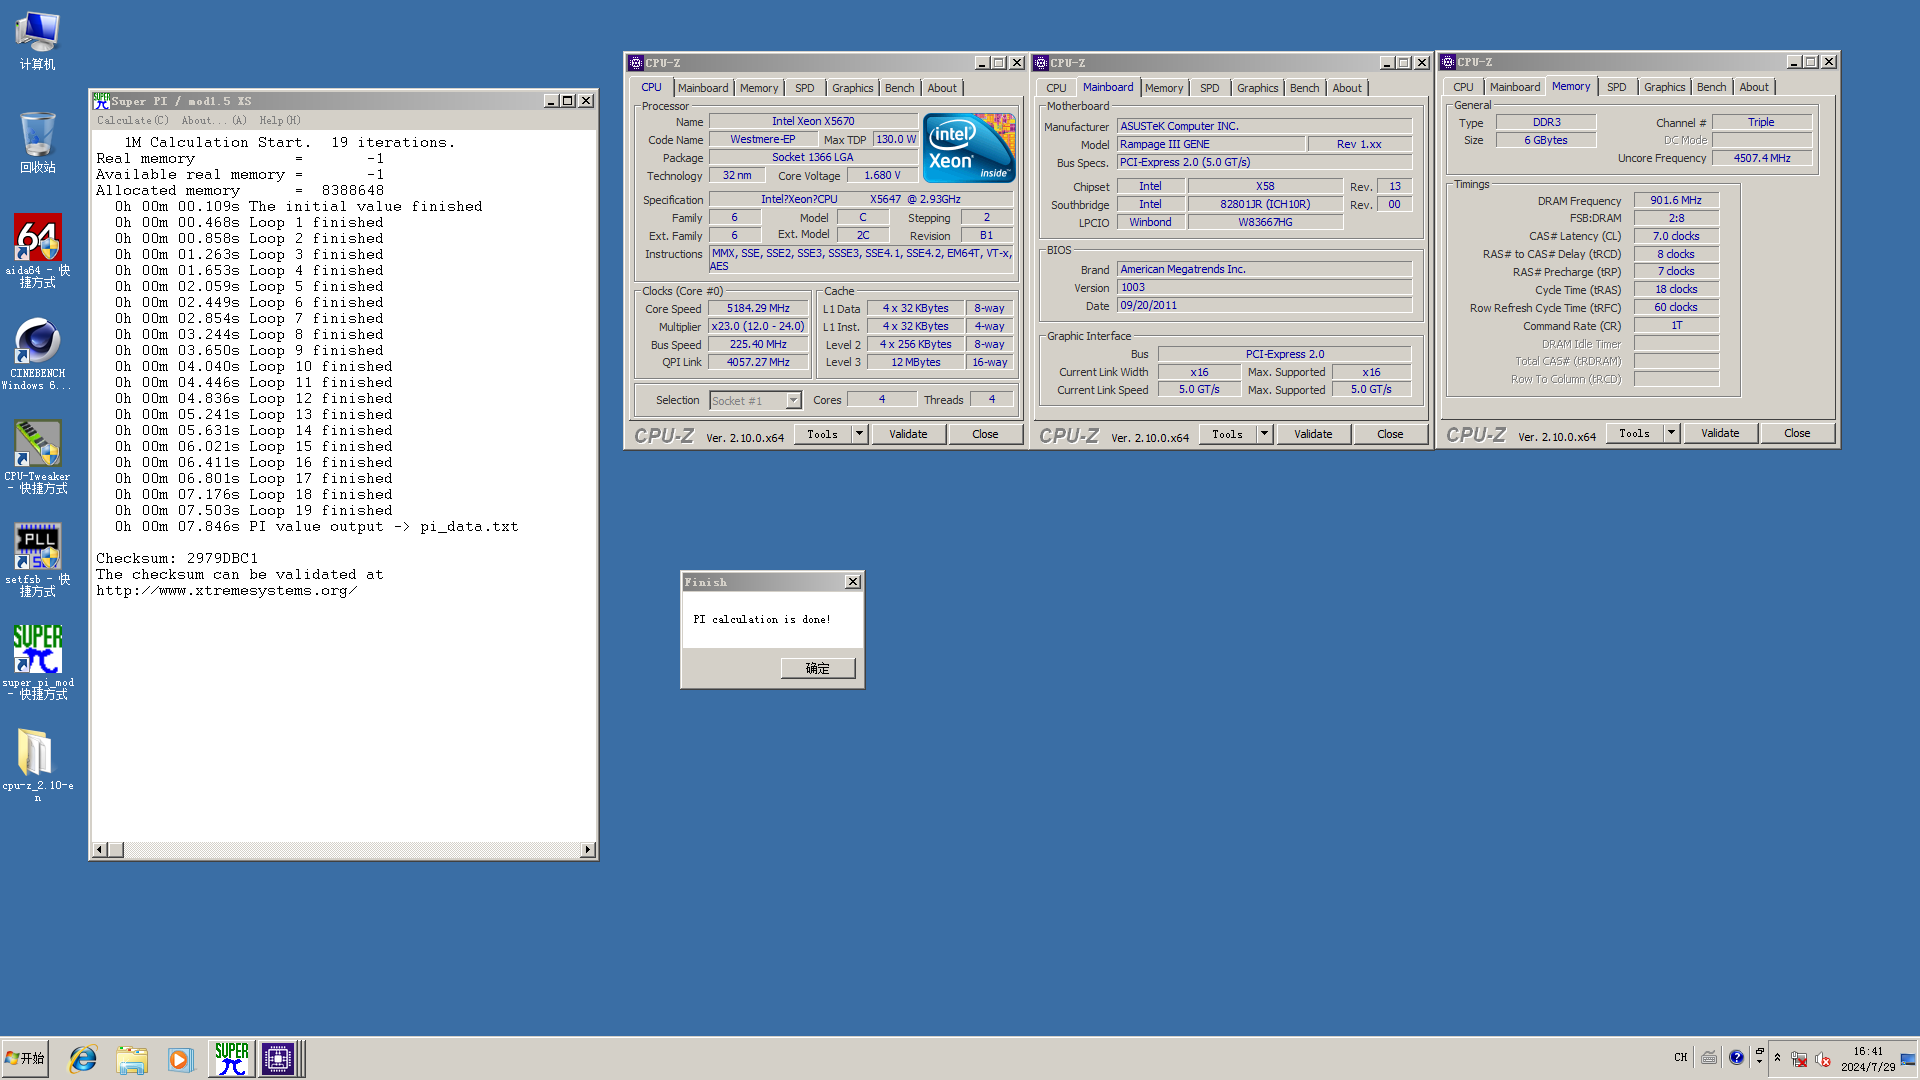
Task: Open SPD tab in Mainboard CPU-Z window
Action: click(x=1210, y=88)
